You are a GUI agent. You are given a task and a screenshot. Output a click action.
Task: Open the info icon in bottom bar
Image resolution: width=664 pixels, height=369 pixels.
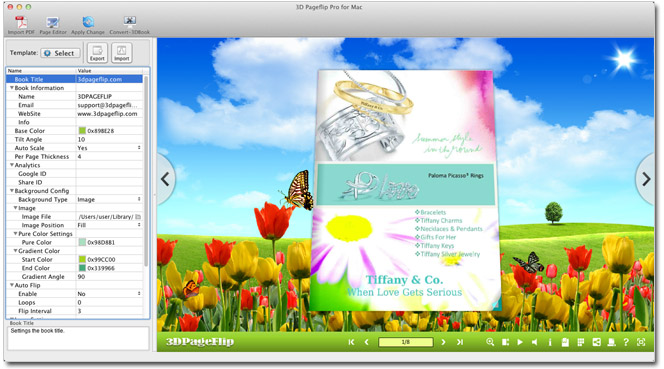[550, 342]
